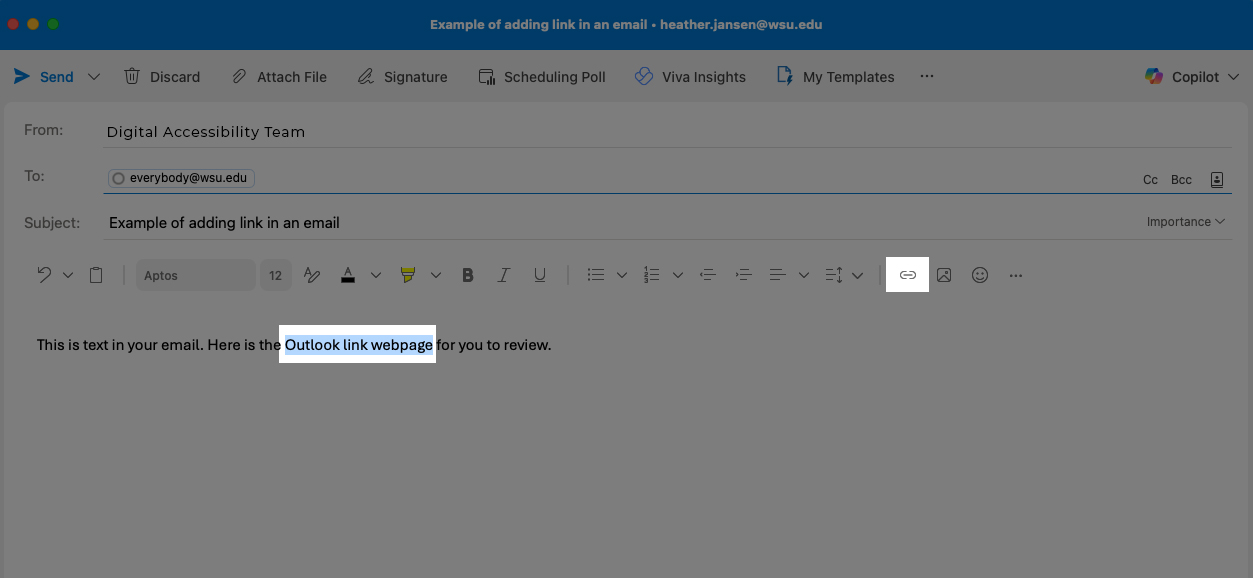Open the emoji picker smiley icon
This screenshot has height=578, width=1253.
pos(980,275)
